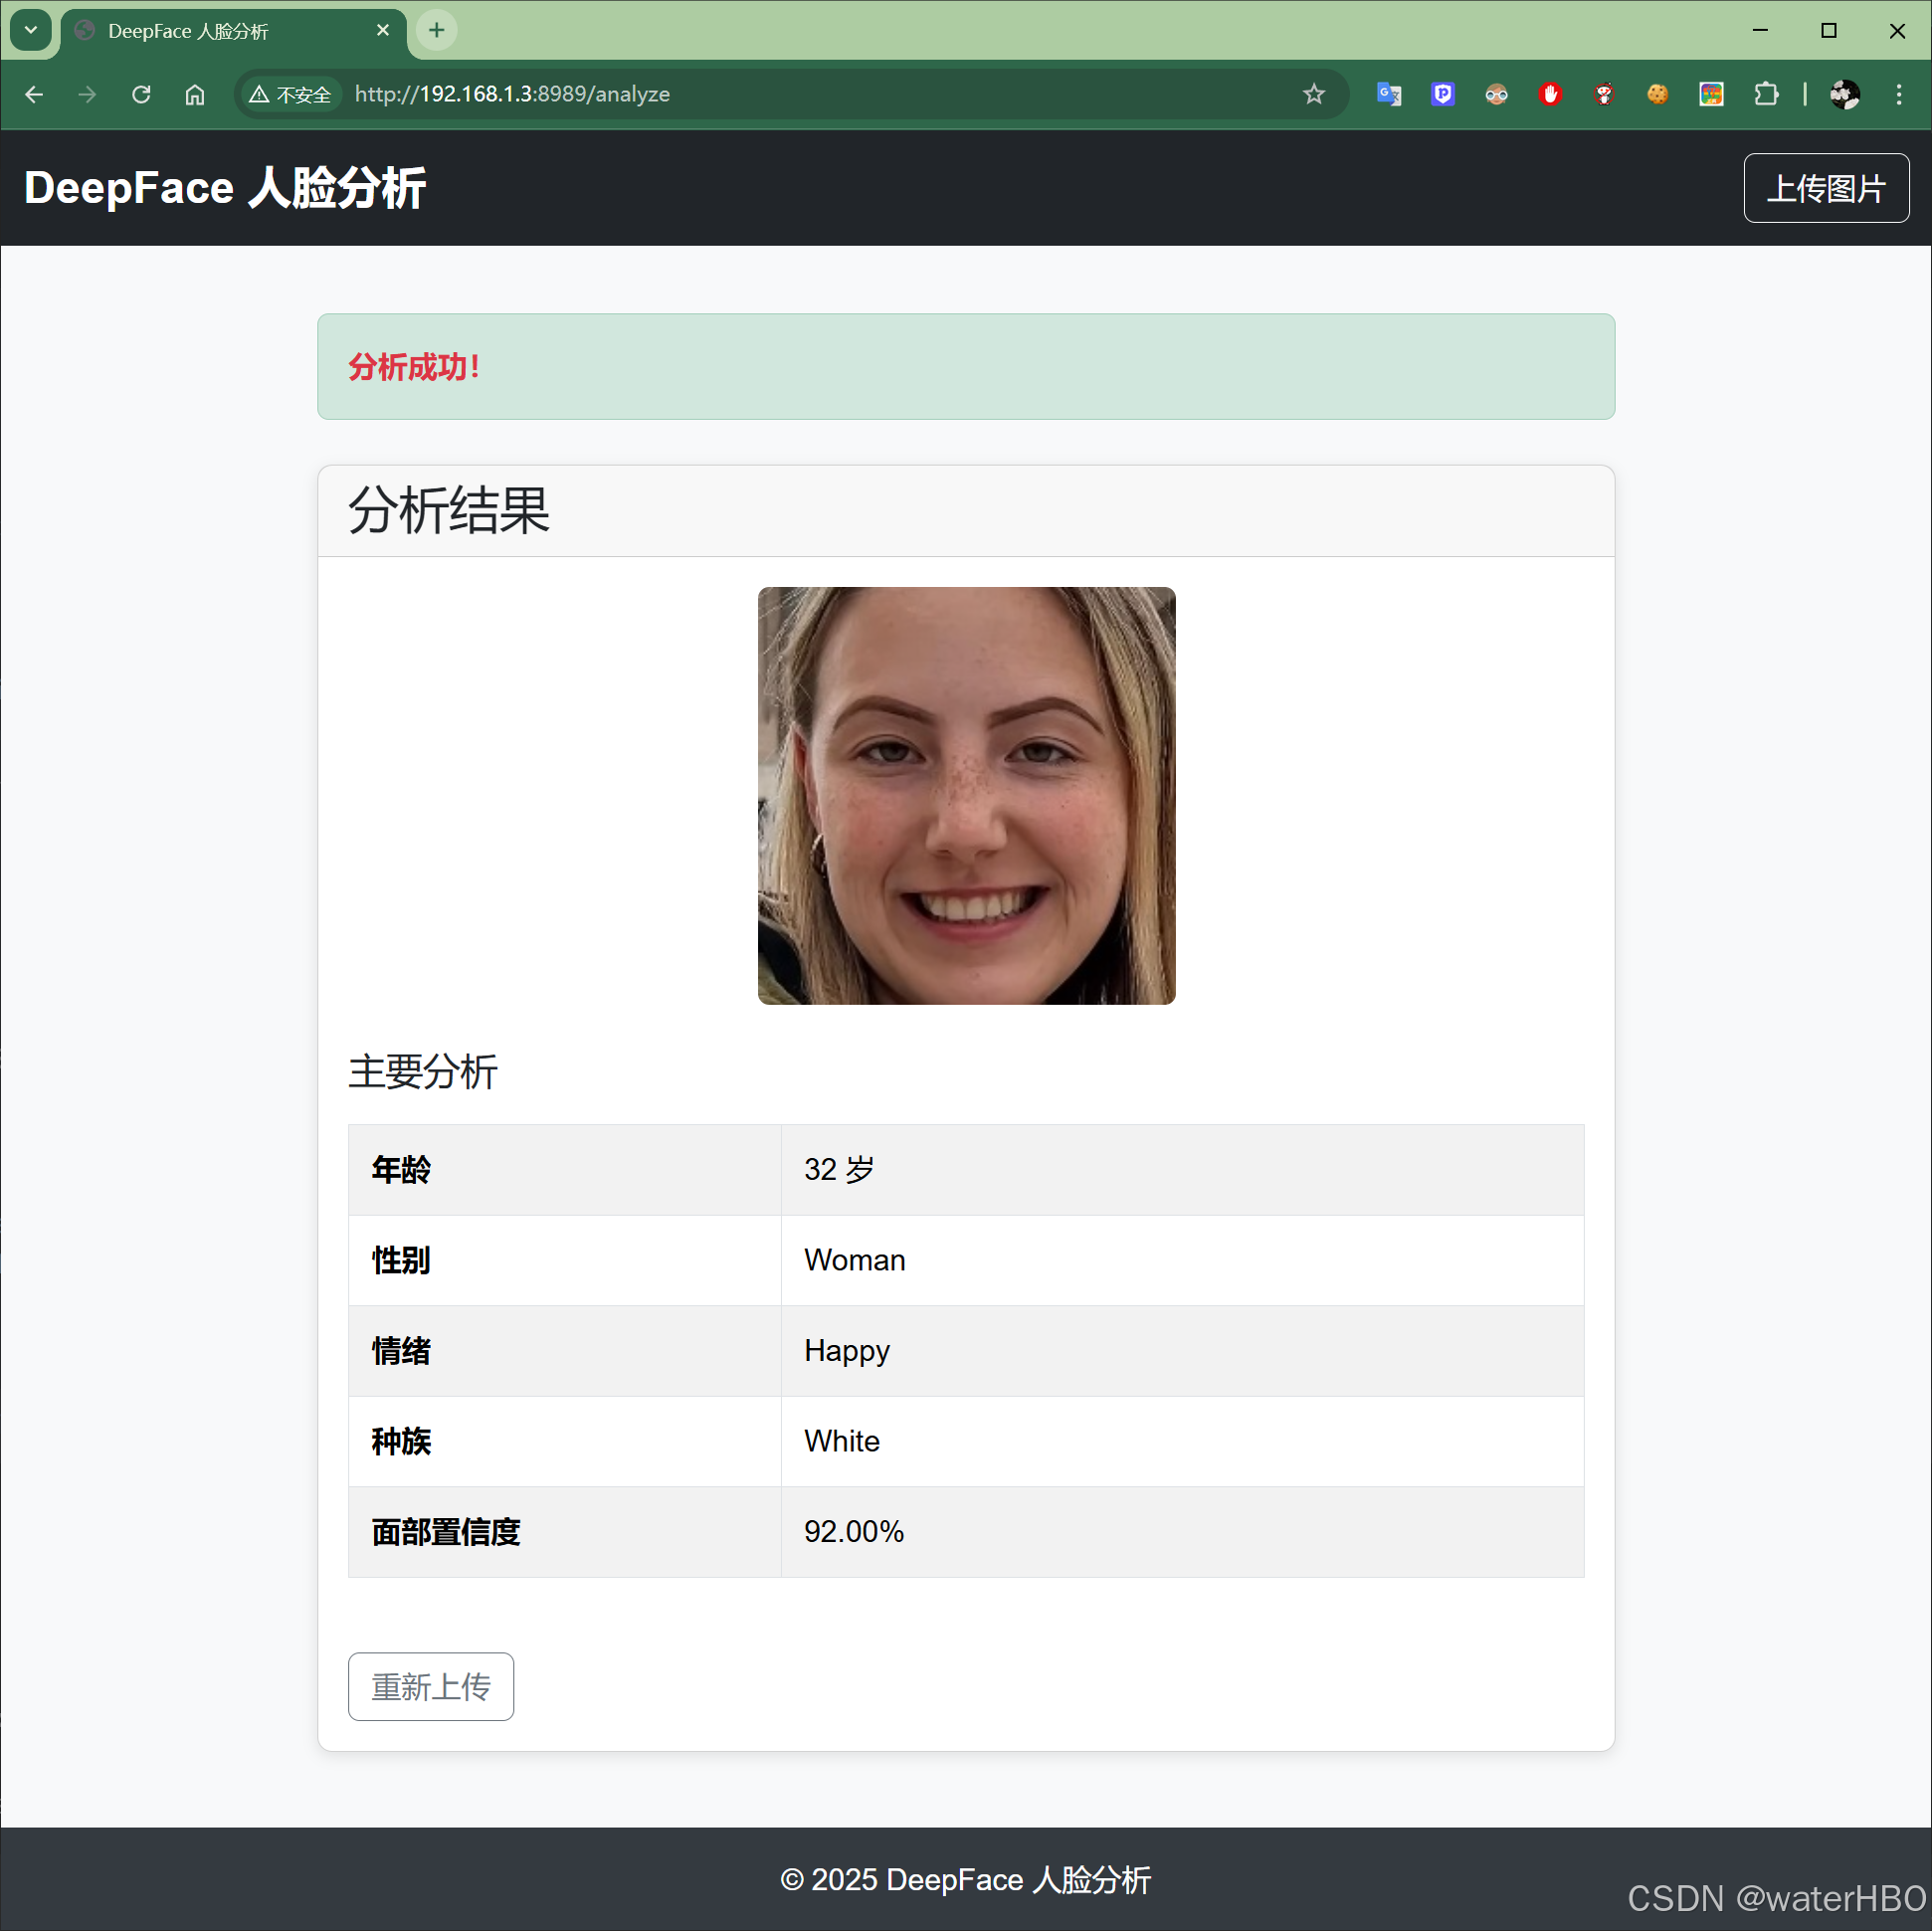The height and width of the screenshot is (1931, 1932).
Task: Bookmark this page with the star icon
Action: point(1313,94)
